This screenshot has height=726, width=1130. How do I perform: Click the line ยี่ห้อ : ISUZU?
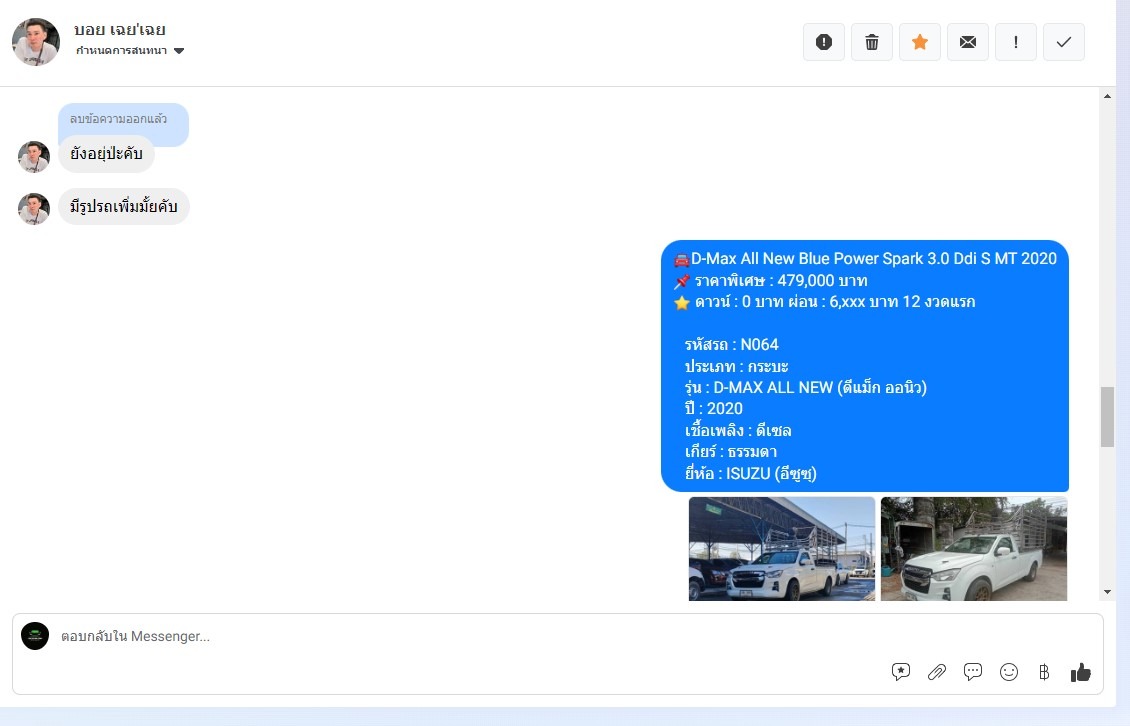click(750, 474)
